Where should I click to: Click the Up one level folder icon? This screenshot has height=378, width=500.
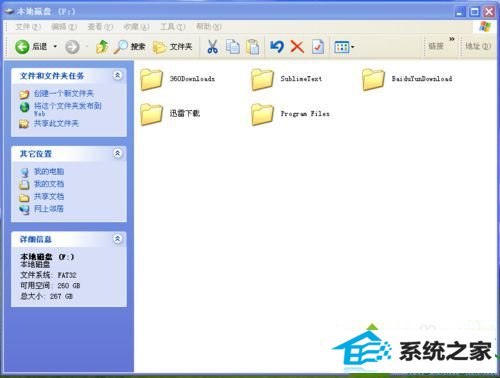[x=102, y=47]
